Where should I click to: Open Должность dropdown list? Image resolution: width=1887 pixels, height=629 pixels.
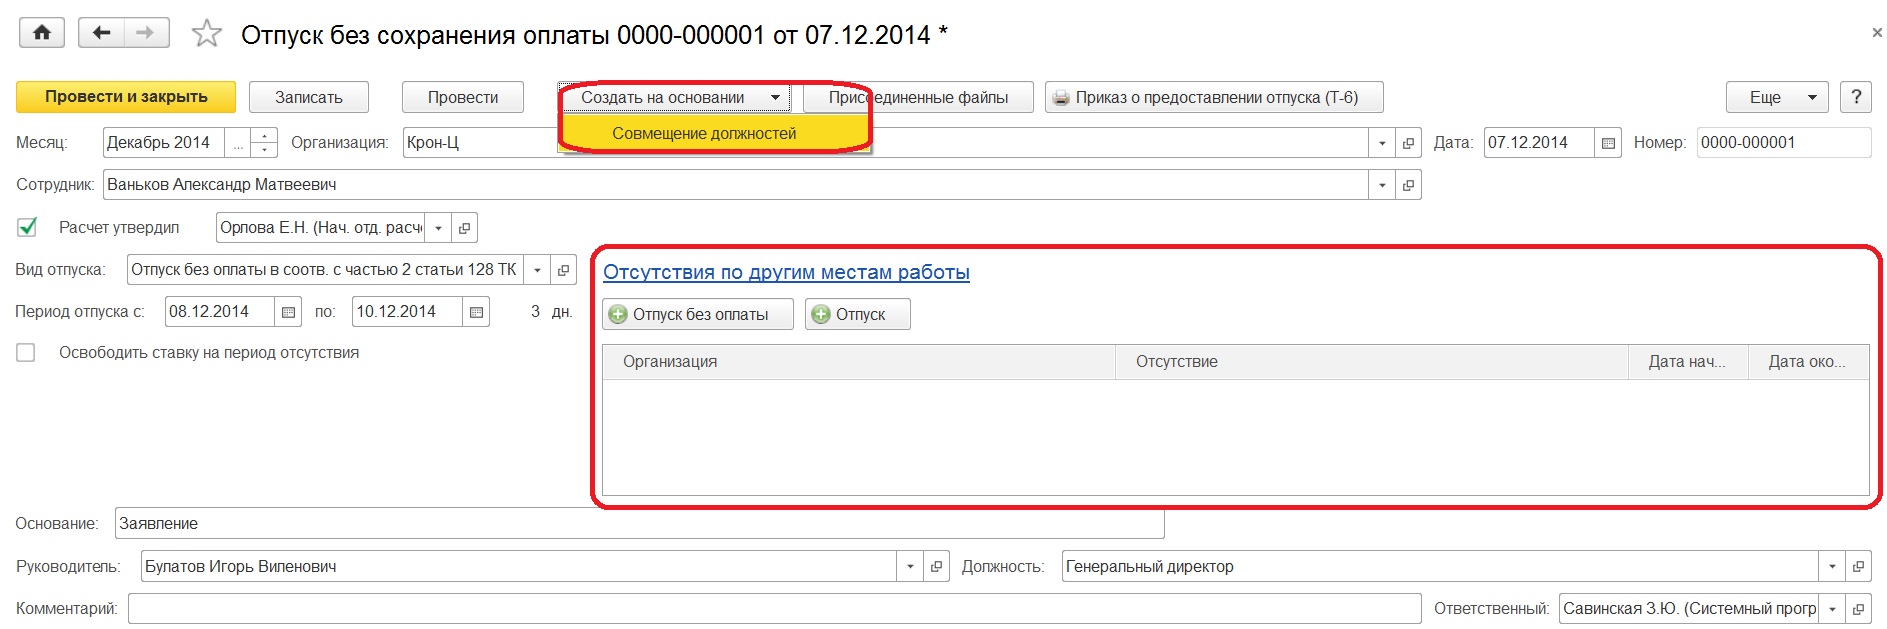pos(1832,566)
